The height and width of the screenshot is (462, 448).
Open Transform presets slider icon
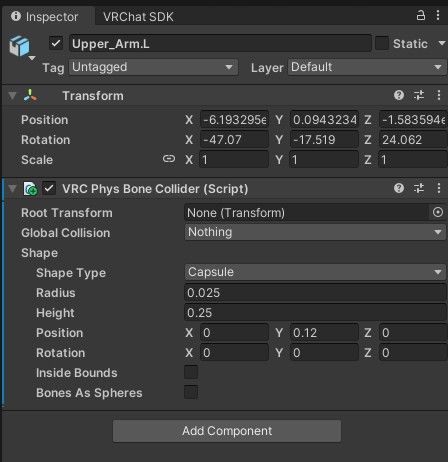pos(419,95)
